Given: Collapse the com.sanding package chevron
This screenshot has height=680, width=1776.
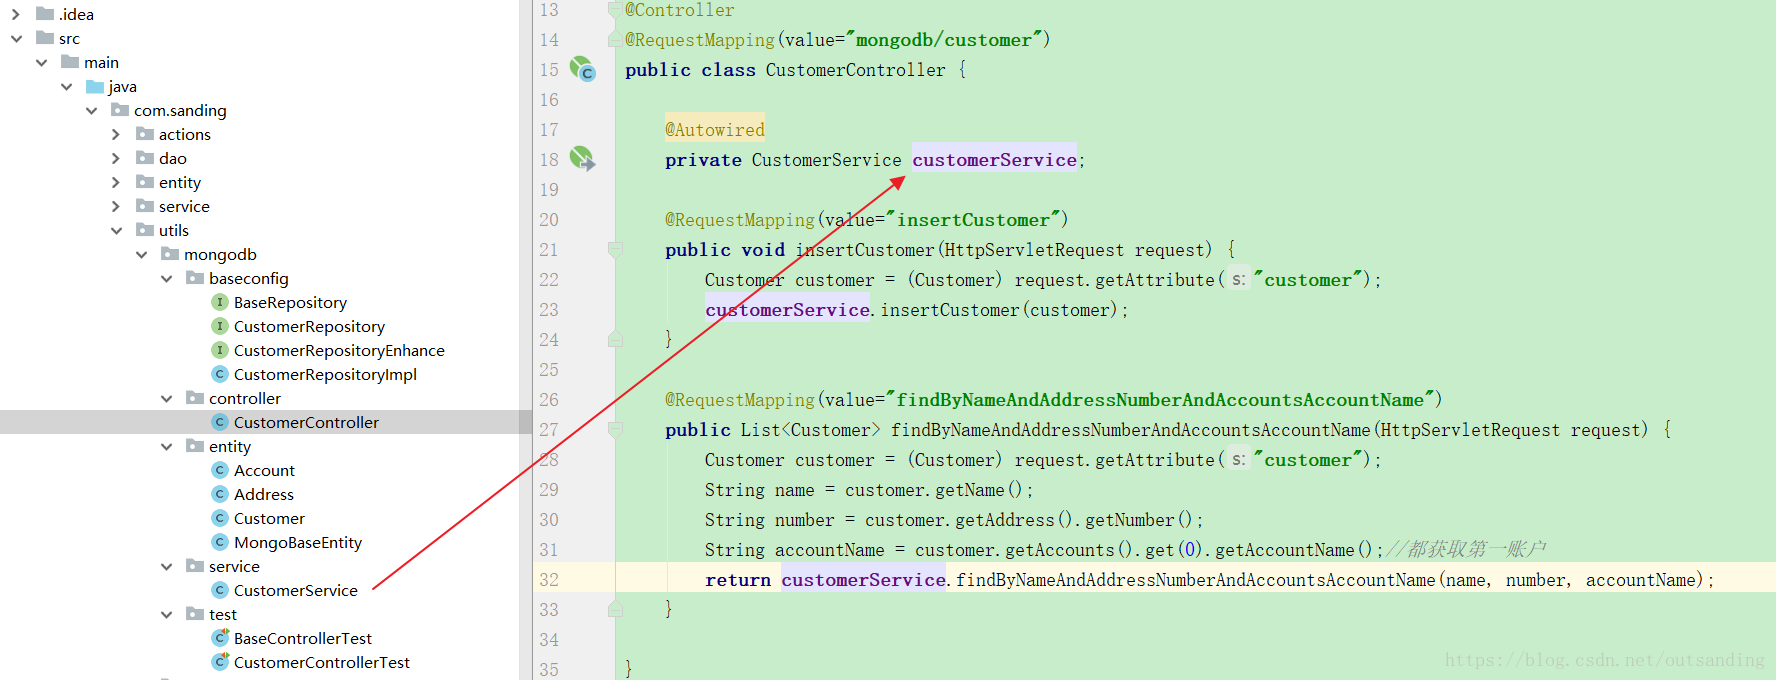Looking at the screenshot, I should pyautogui.click(x=91, y=110).
